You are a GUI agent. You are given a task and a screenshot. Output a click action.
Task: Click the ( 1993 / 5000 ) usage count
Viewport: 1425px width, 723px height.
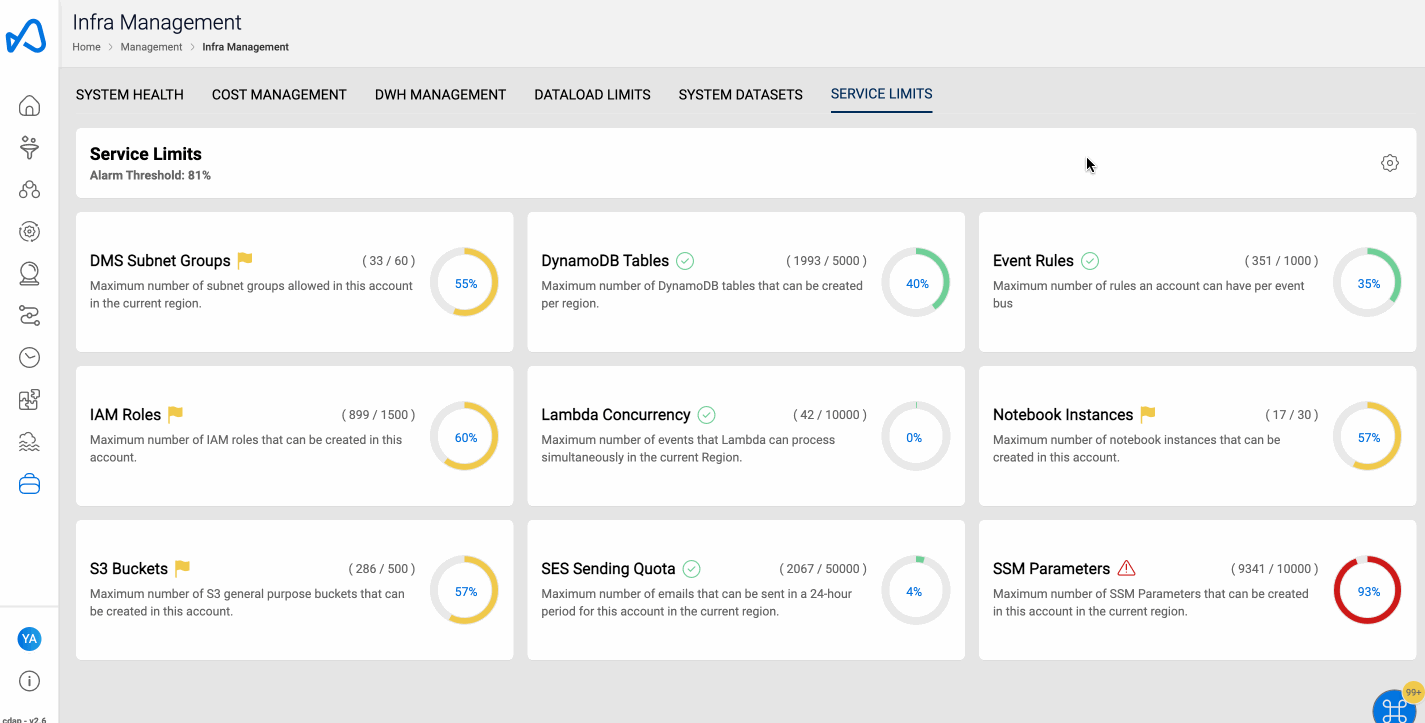826,261
